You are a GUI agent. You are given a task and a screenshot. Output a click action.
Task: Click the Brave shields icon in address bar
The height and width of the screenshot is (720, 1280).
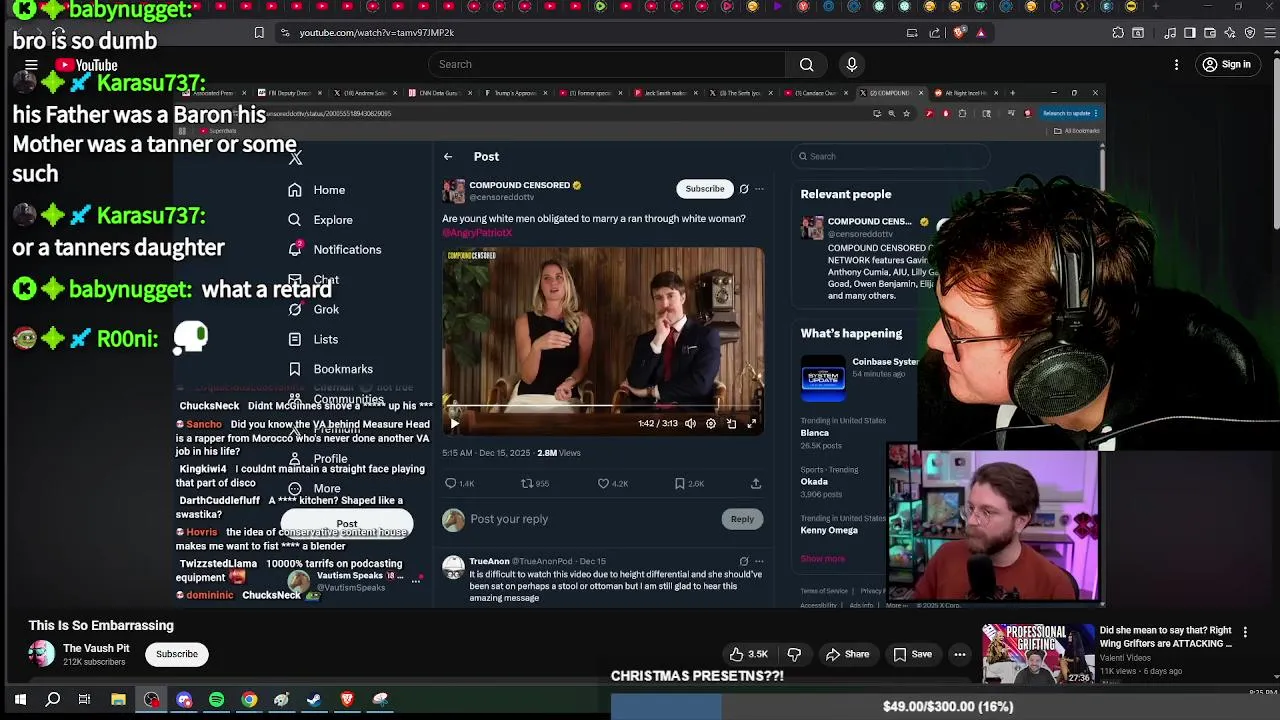tap(960, 32)
